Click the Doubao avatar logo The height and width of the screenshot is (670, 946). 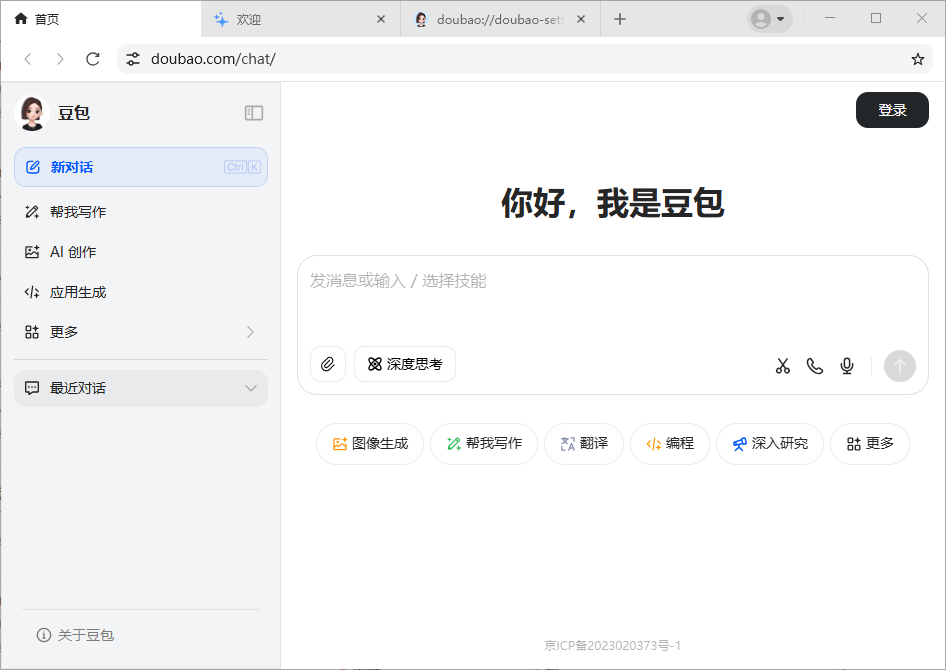[31, 113]
